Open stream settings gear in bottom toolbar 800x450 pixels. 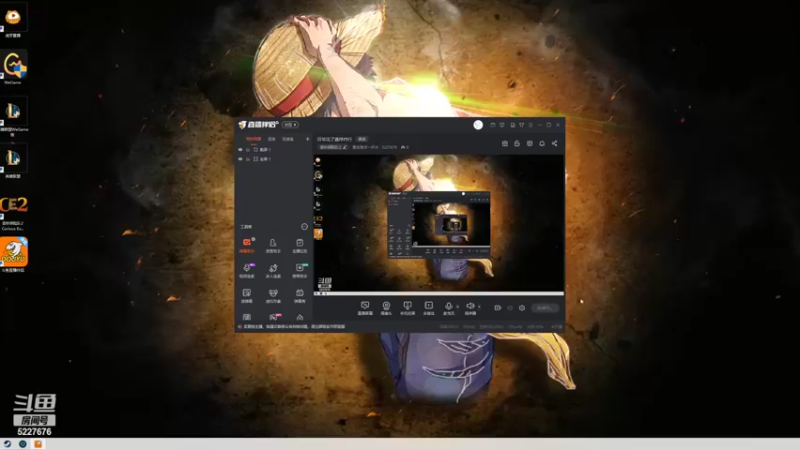pyautogui.click(x=521, y=308)
